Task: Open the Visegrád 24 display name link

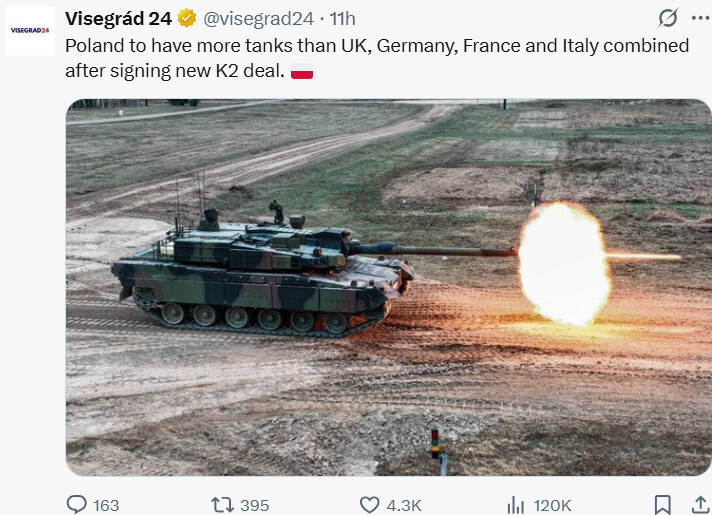Action: [119, 19]
